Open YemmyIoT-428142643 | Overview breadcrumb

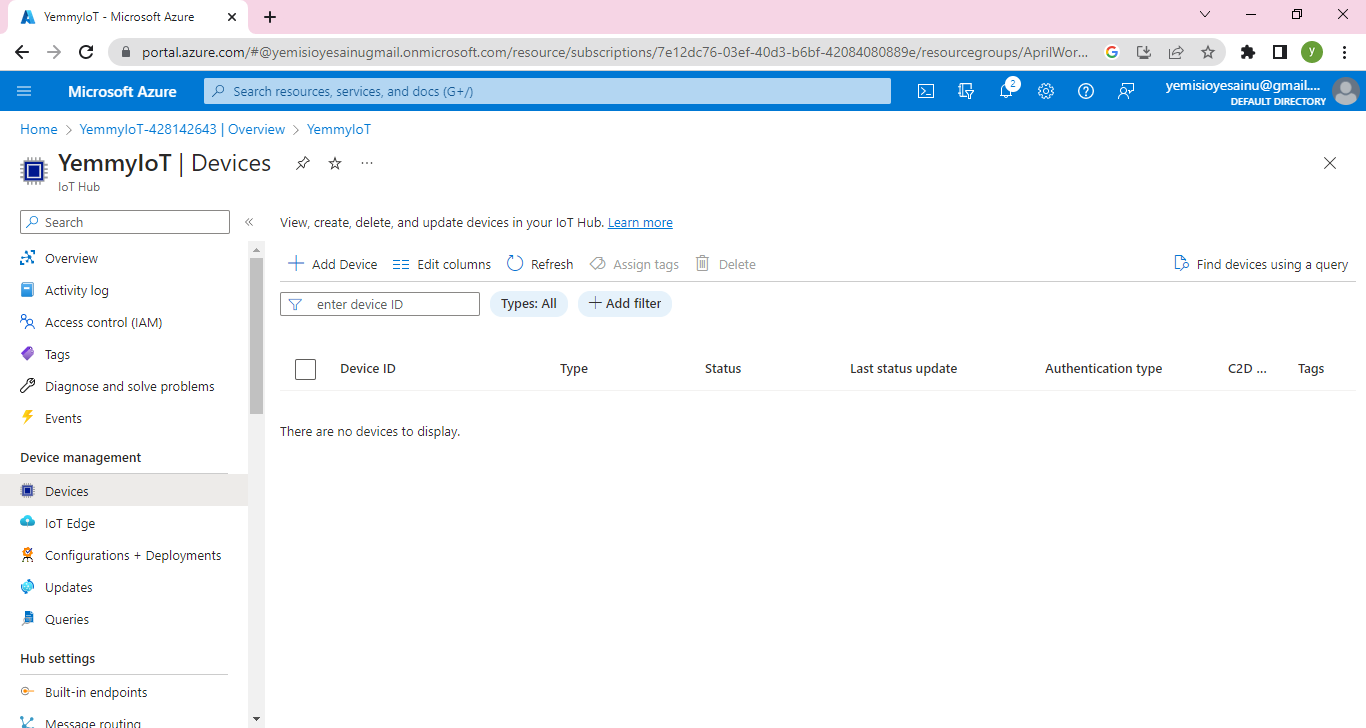pos(182,129)
